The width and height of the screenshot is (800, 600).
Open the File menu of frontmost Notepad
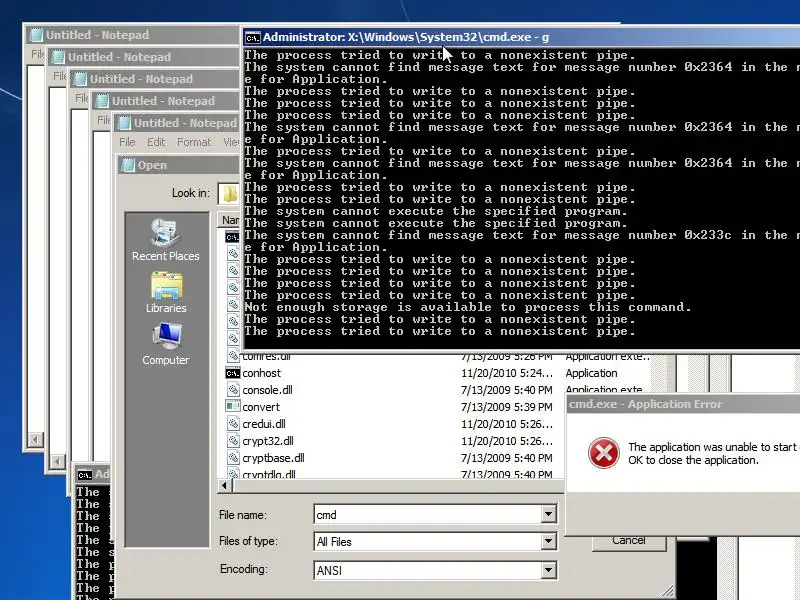tap(127, 142)
